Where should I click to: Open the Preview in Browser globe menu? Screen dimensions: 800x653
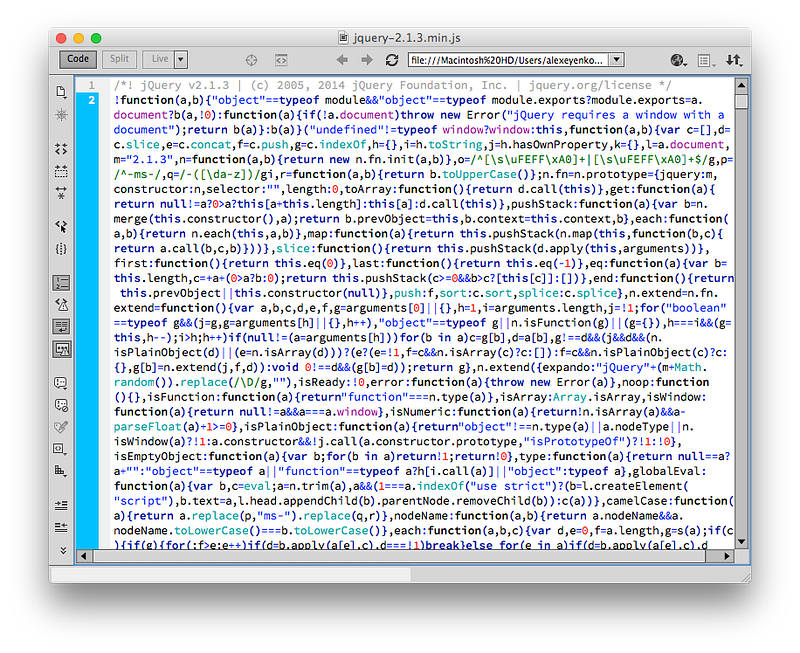click(679, 60)
